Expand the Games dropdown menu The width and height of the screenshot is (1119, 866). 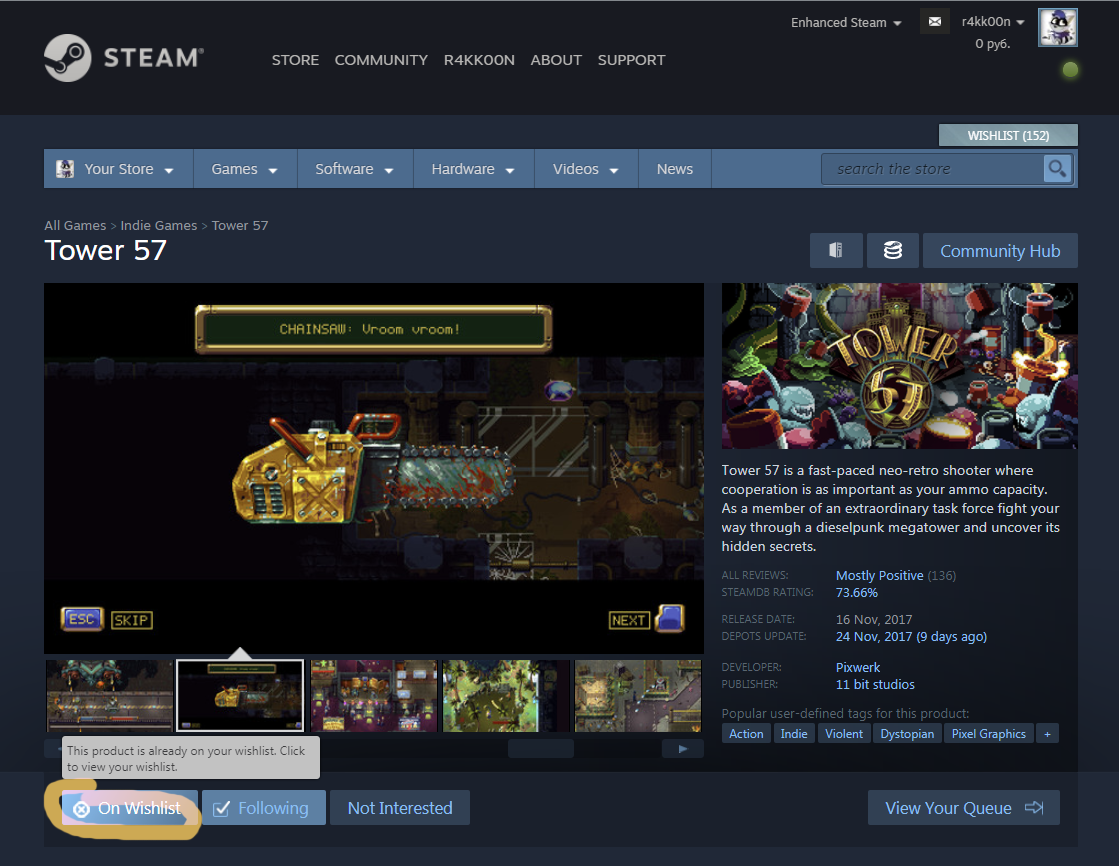(244, 169)
